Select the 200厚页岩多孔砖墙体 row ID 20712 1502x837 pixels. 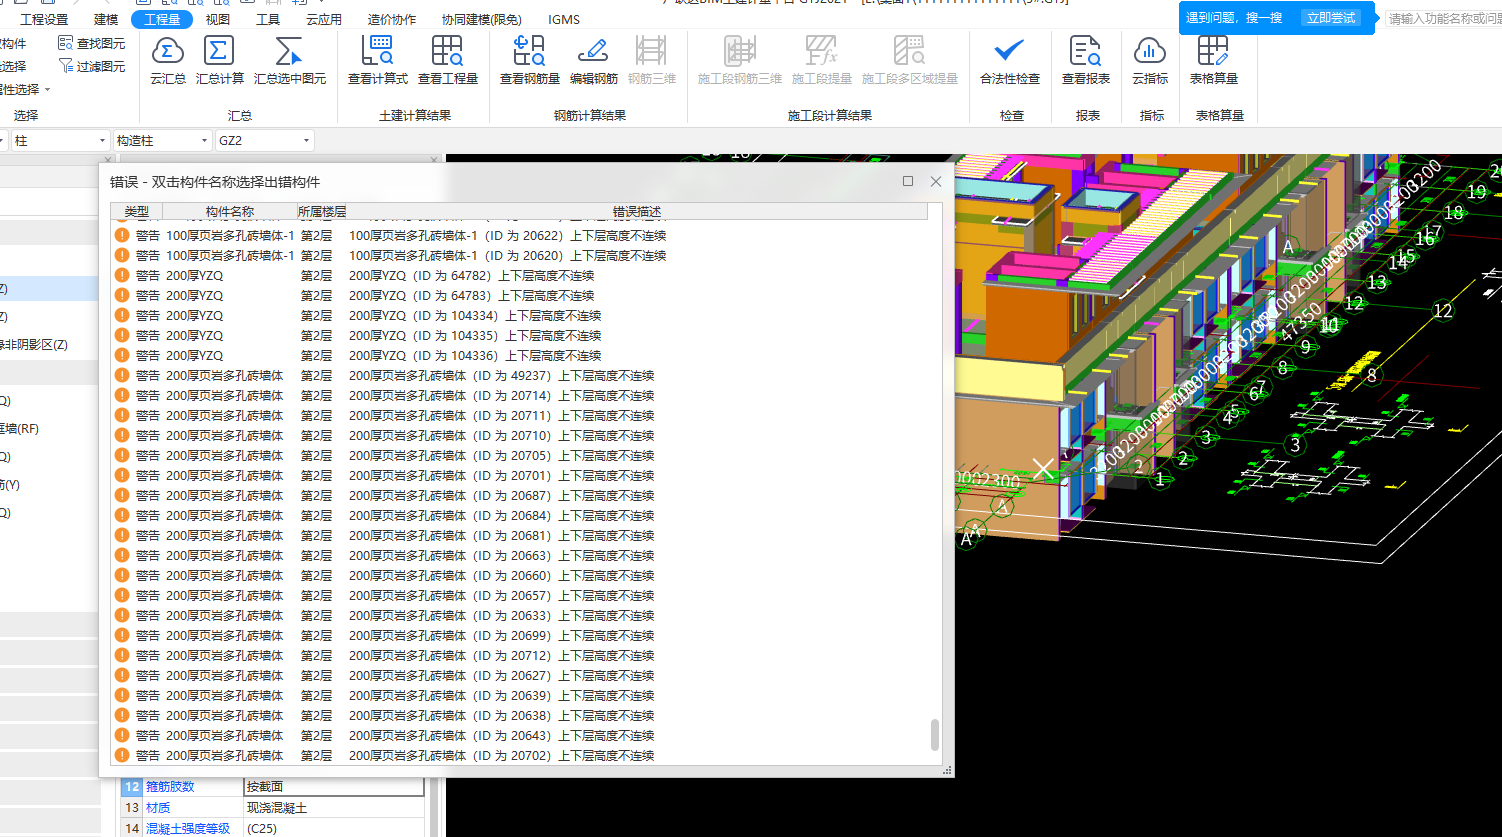(520, 655)
